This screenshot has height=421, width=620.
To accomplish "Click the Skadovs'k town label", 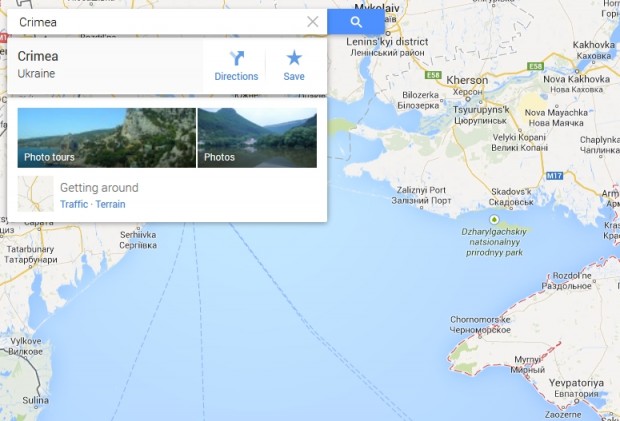I will pyautogui.click(x=511, y=191).
